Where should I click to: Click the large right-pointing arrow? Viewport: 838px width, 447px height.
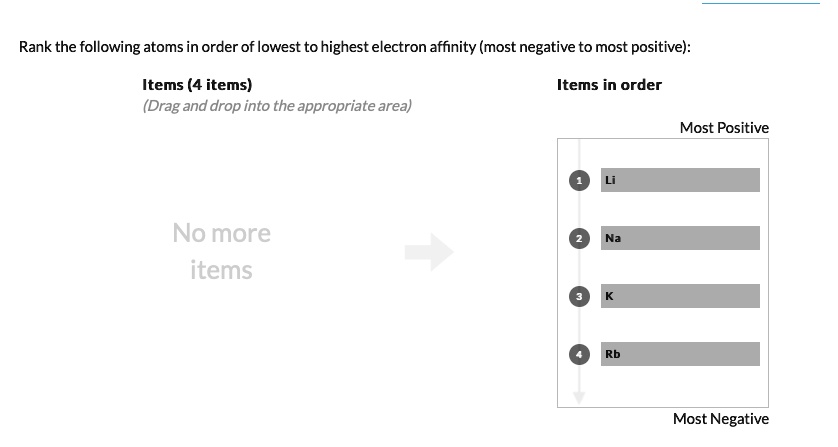click(x=429, y=252)
